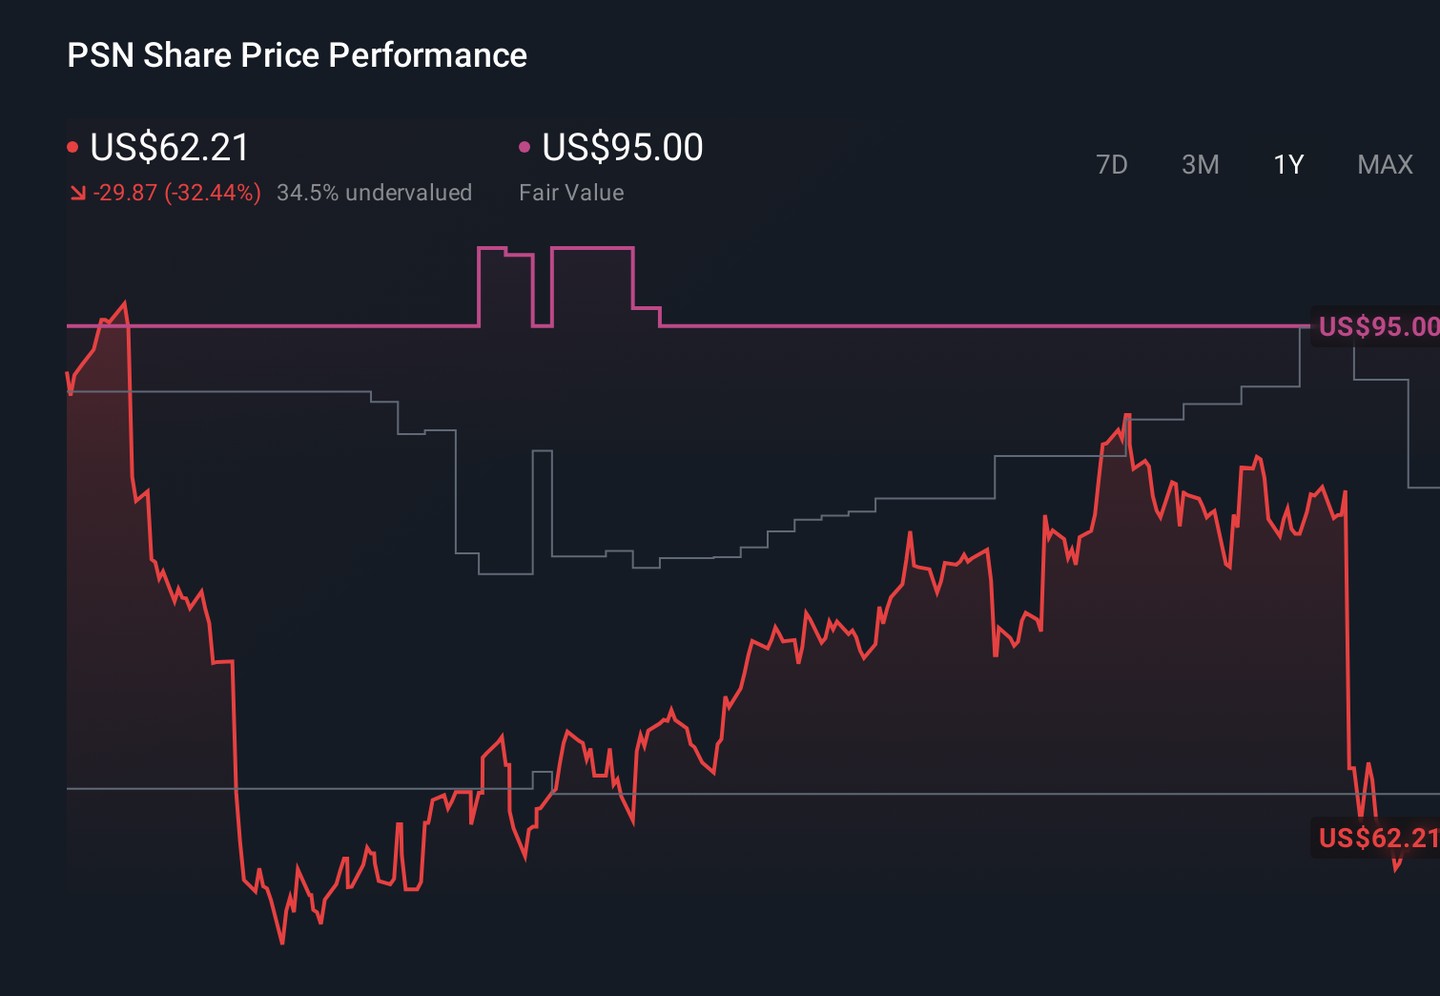Click the lowest trough of red price line
The image size is (1440, 996).
(282, 941)
